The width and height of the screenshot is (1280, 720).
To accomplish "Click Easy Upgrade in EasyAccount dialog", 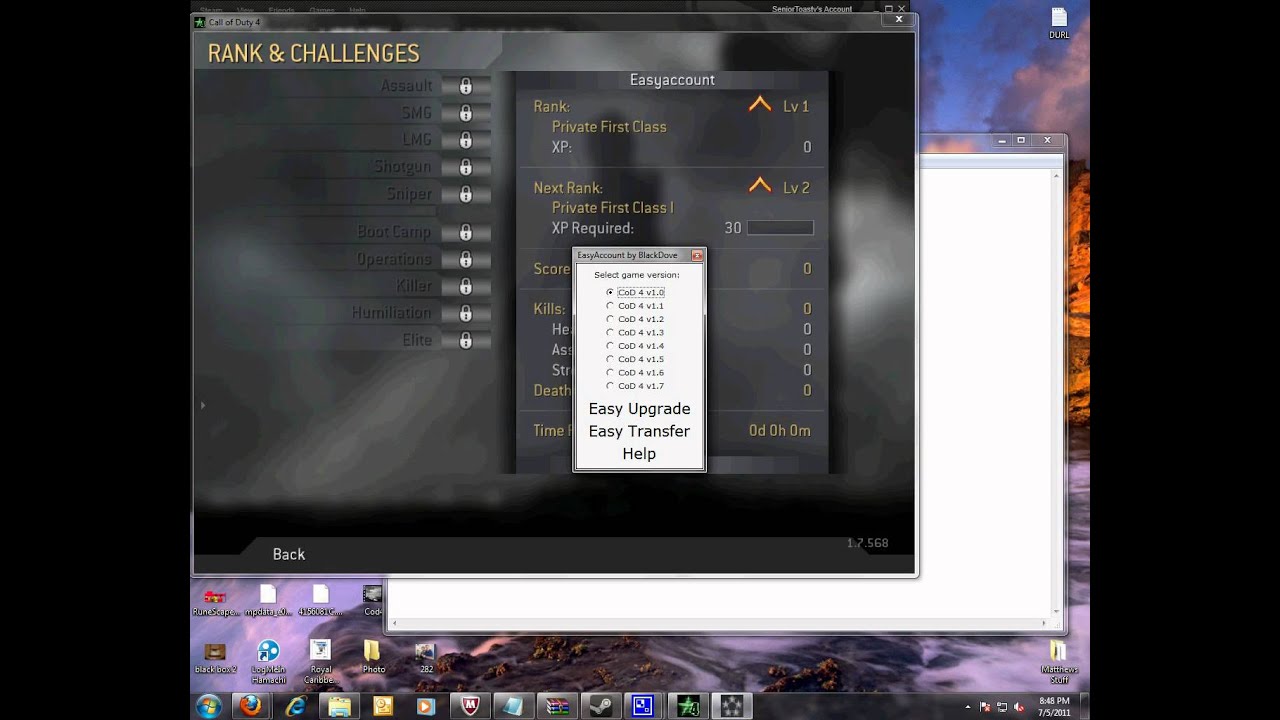I will tap(639, 409).
